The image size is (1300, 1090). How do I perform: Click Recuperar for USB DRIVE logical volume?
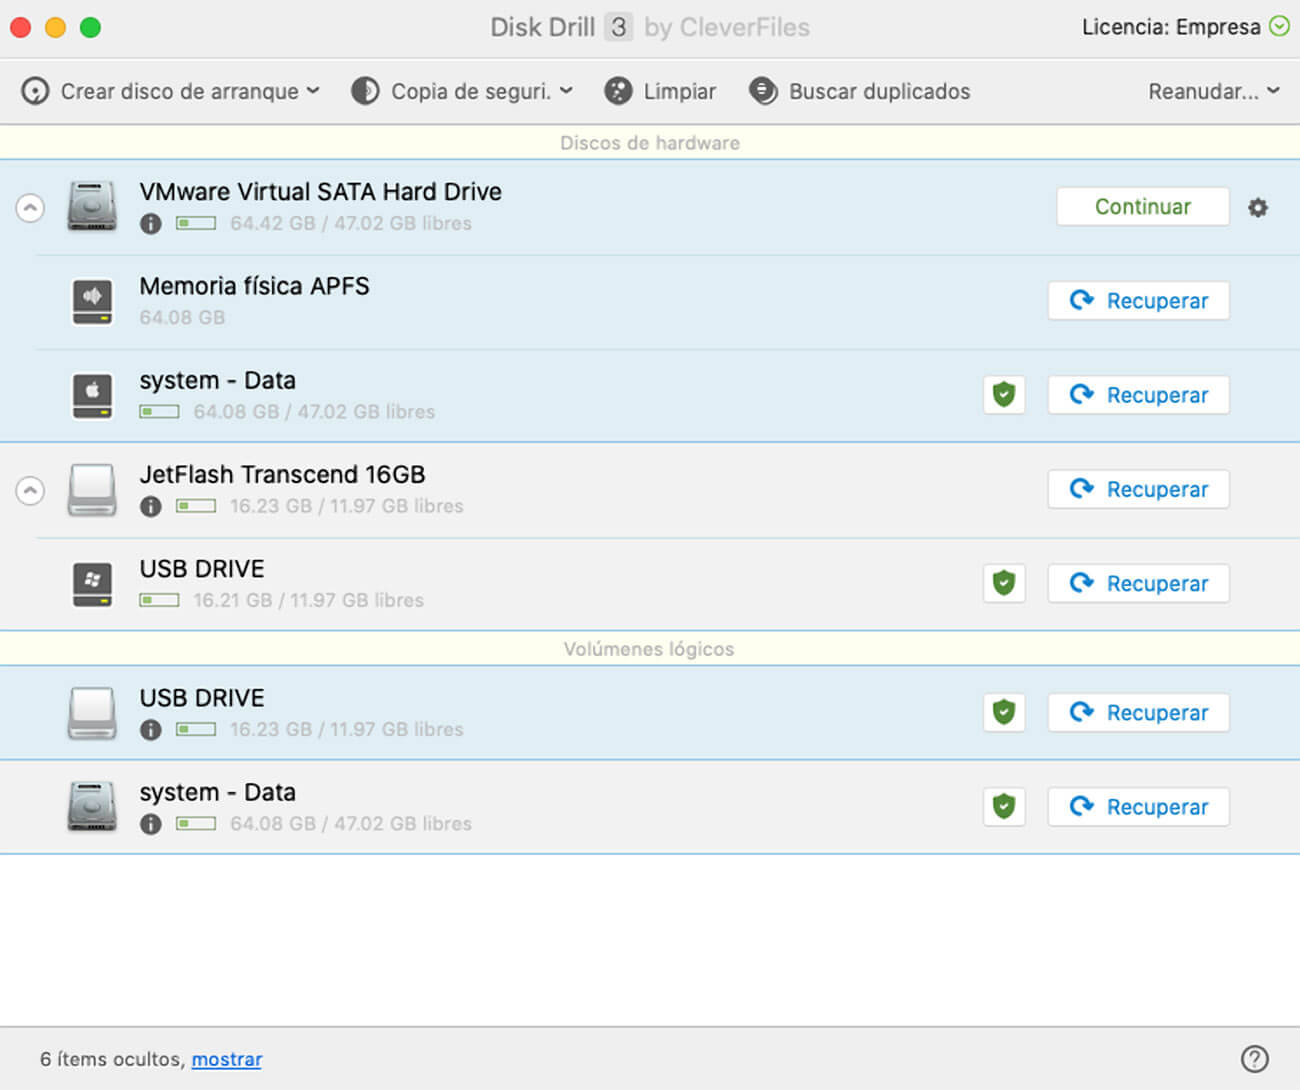[x=1138, y=712]
